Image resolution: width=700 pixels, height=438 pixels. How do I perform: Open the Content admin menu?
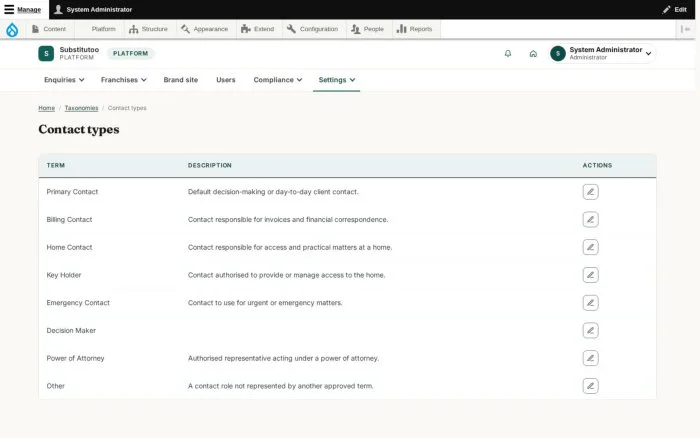pyautogui.click(x=49, y=29)
